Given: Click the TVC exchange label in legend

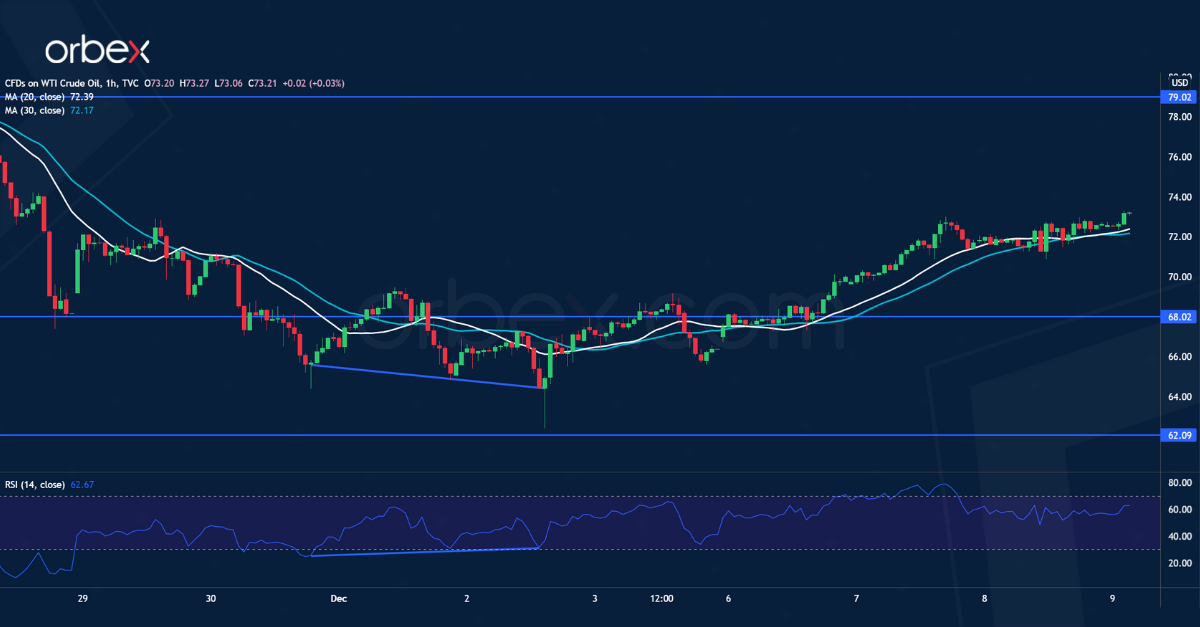Looking at the screenshot, I should click(x=130, y=83).
